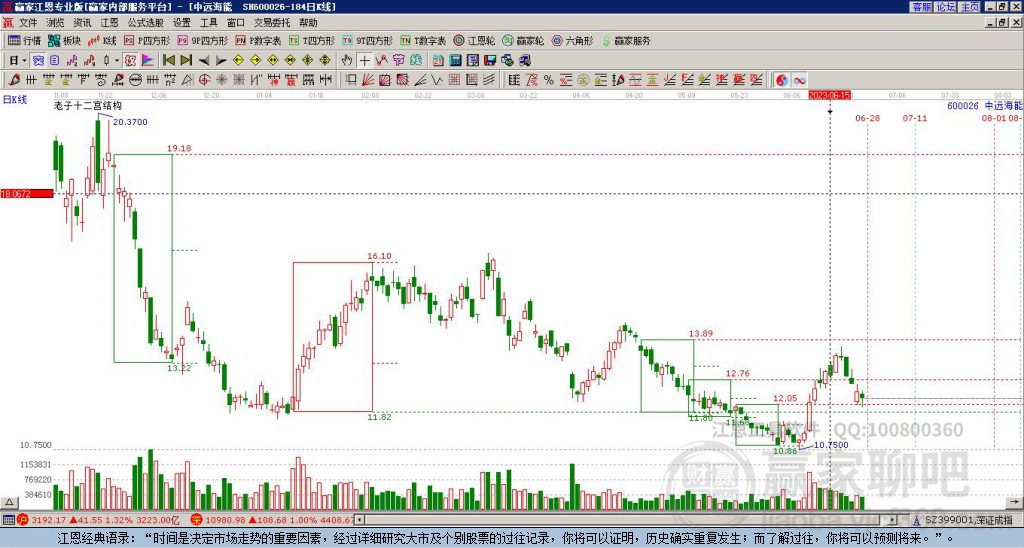Open the 主页 homepage link
Viewport: 1024px width, 548px height.
[970, 7]
